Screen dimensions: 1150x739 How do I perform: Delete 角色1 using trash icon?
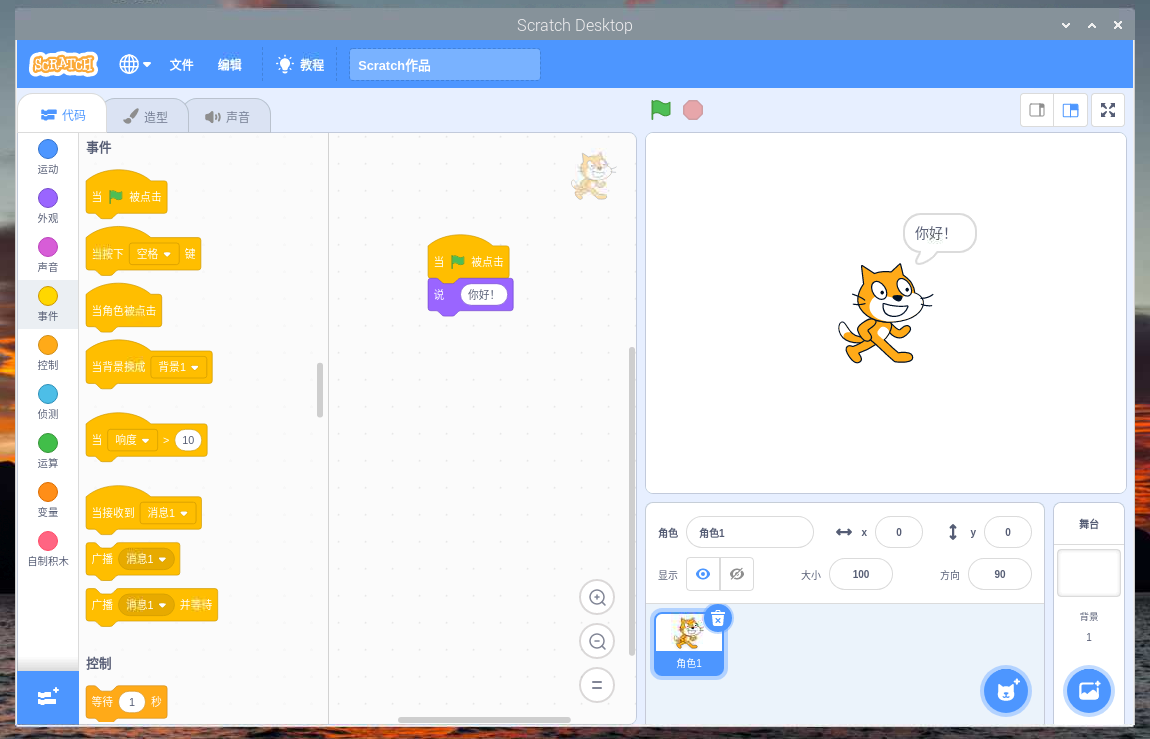718,618
